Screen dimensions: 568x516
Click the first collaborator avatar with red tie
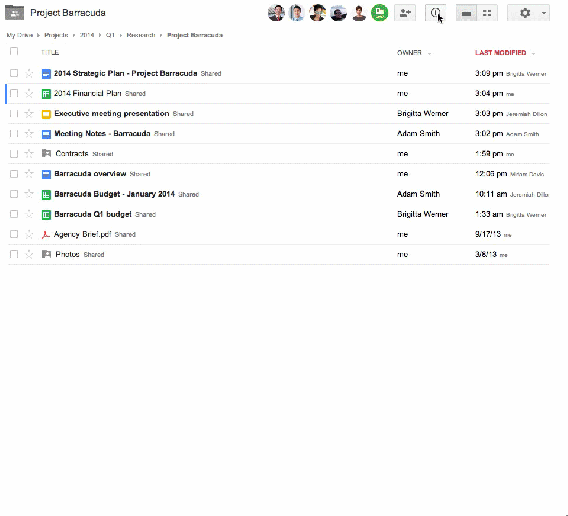(276, 13)
